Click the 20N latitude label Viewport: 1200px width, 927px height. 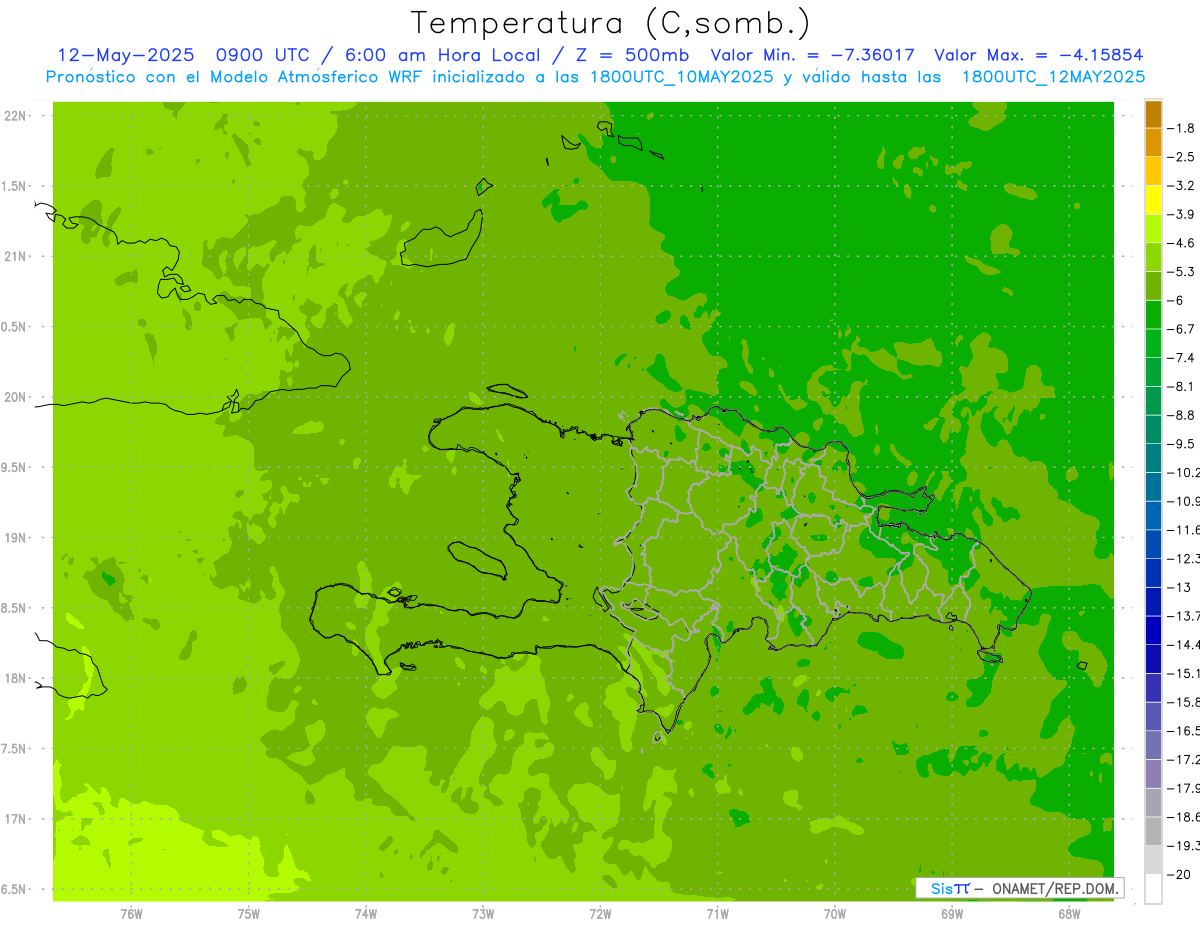point(15,397)
